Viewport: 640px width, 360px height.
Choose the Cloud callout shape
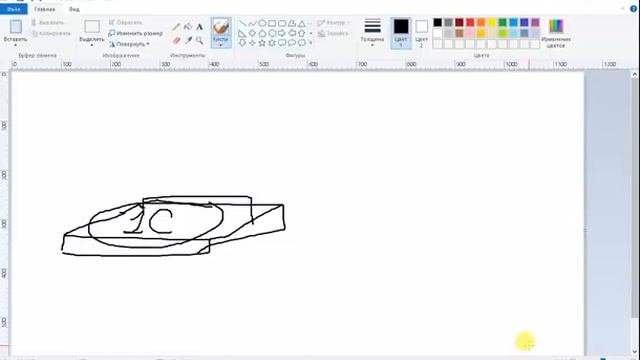301,42
